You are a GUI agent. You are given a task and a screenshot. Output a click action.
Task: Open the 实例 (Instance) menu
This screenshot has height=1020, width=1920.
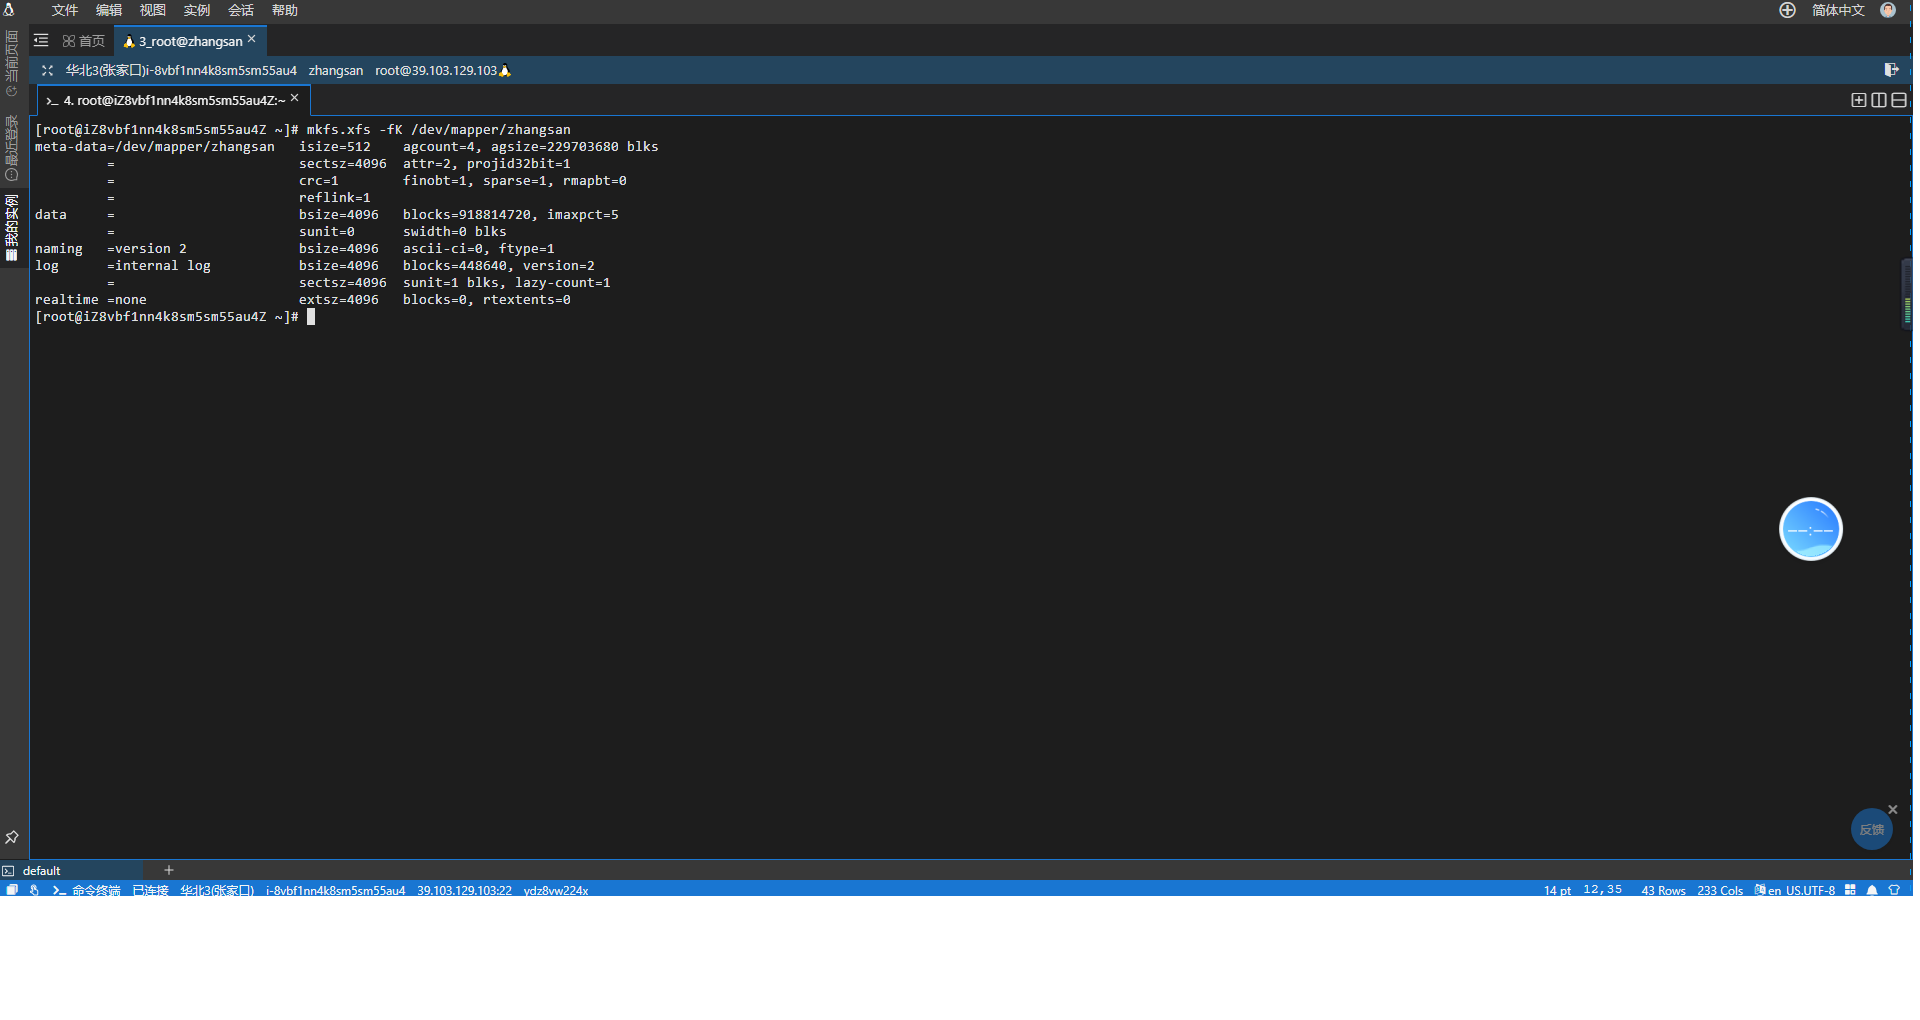(x=196, y=10)
